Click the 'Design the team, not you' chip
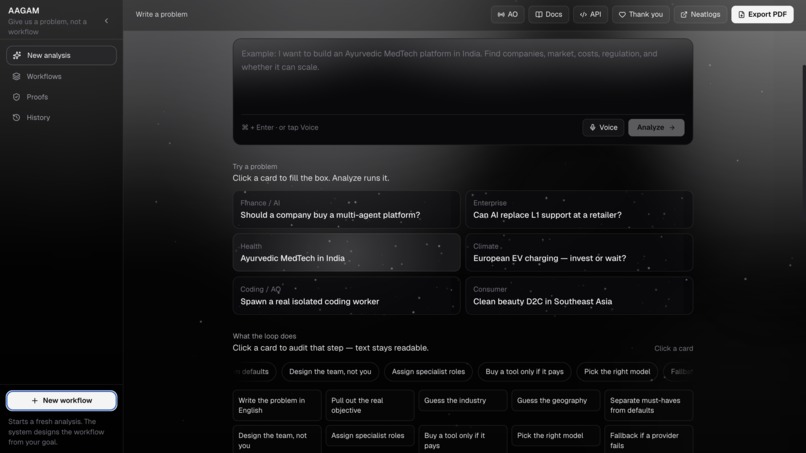 330,372
